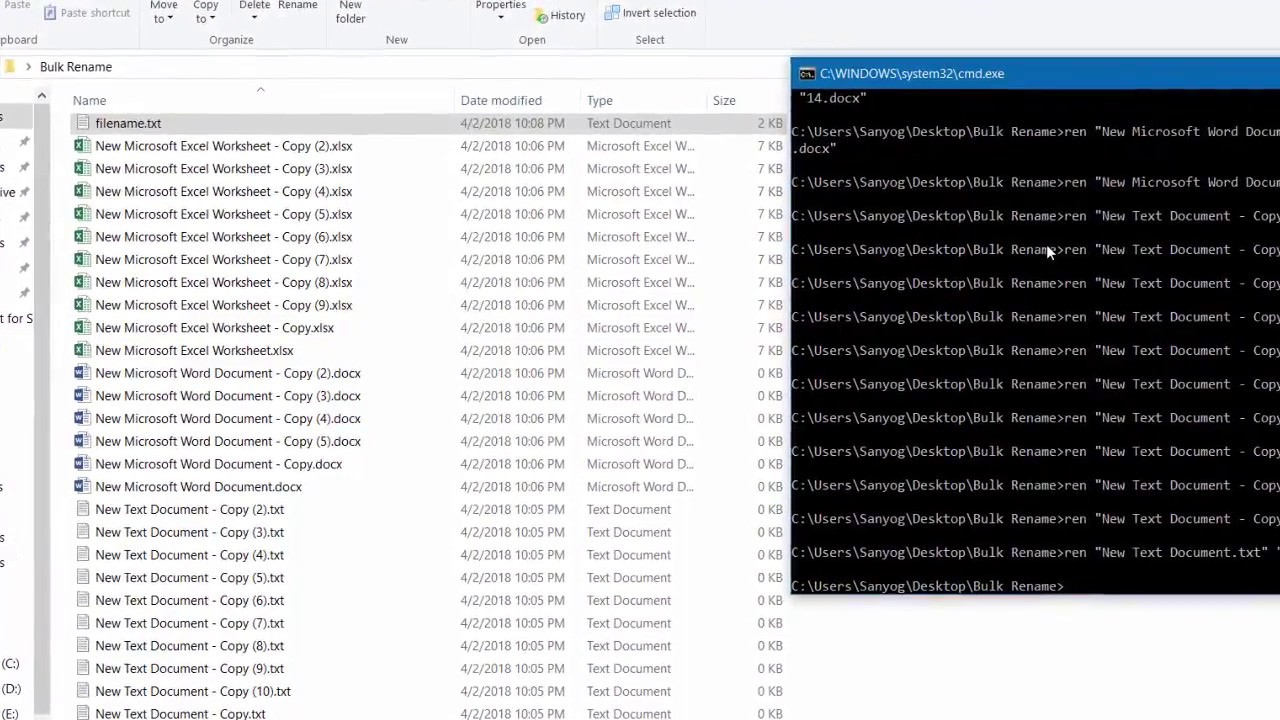The height and width of the screenshot is (720, 1280).
Task: Select New Text Document - Copy (7).txt name
Action: 190,623
